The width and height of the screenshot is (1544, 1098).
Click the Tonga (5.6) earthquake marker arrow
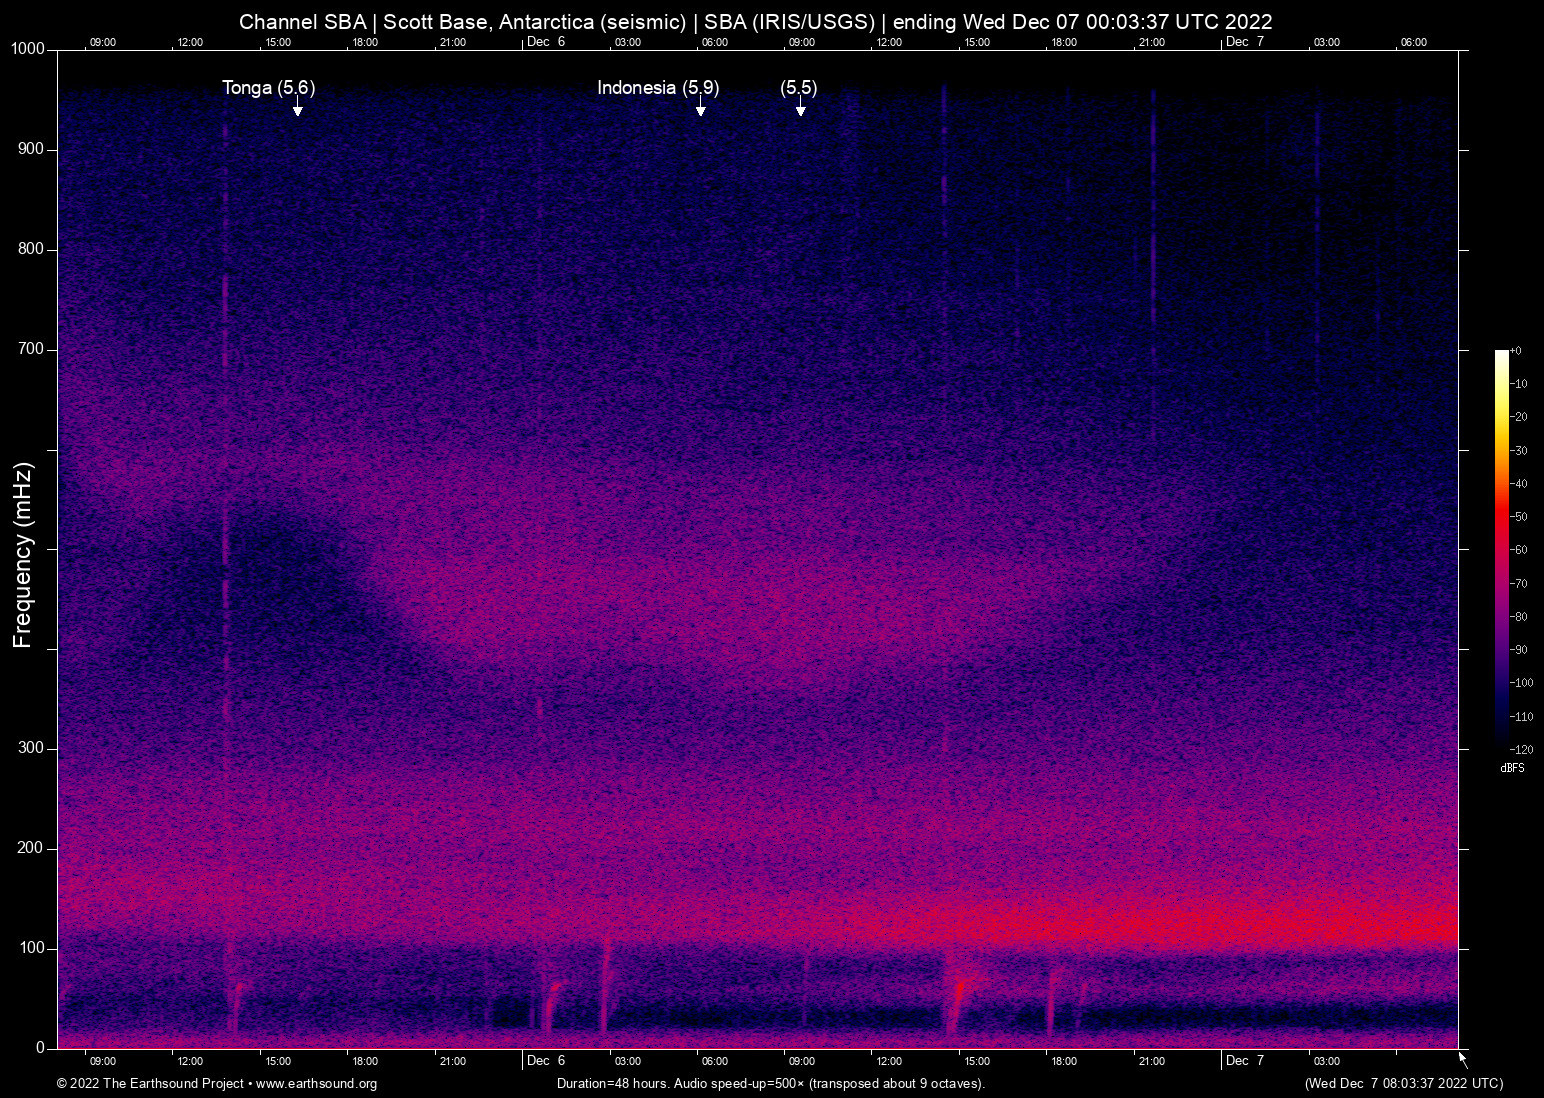click(x=297, y=106)
